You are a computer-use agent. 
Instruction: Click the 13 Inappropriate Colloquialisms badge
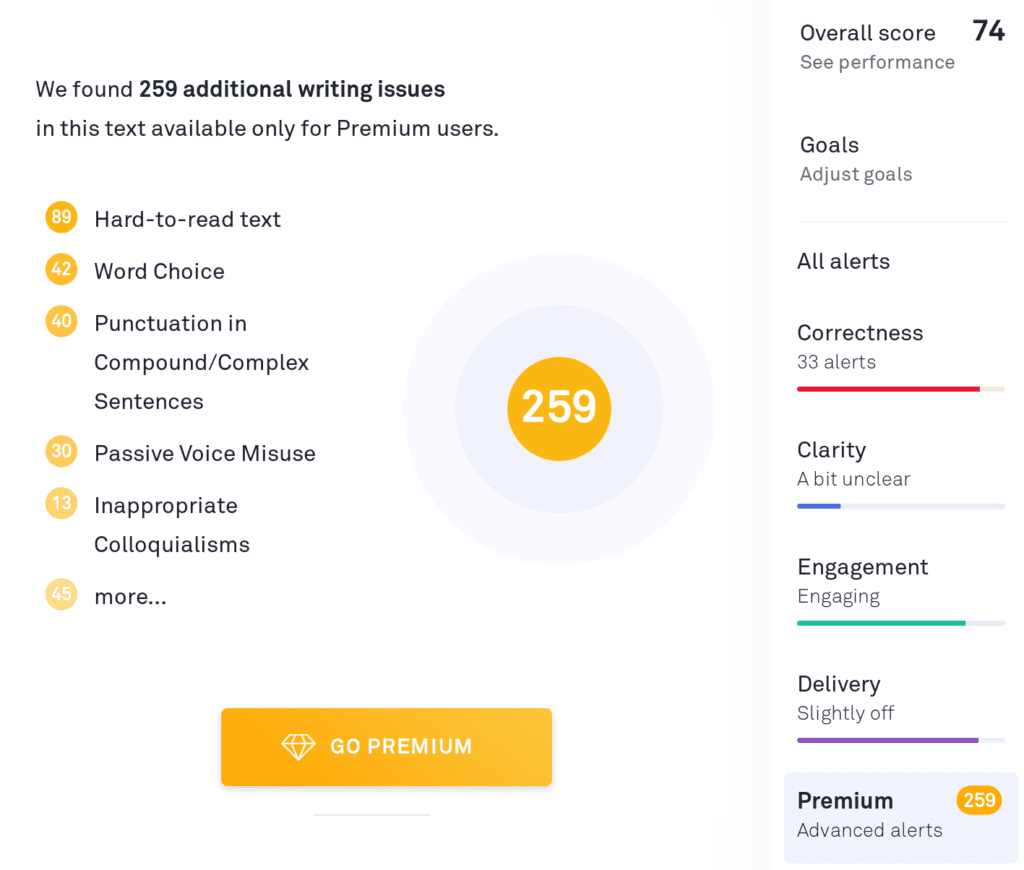click(x=61, y=504)
